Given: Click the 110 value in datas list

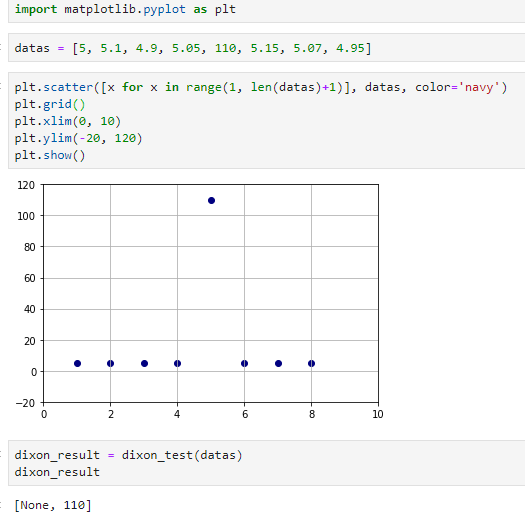Looking at the screenshot, I should coord(225,48).
